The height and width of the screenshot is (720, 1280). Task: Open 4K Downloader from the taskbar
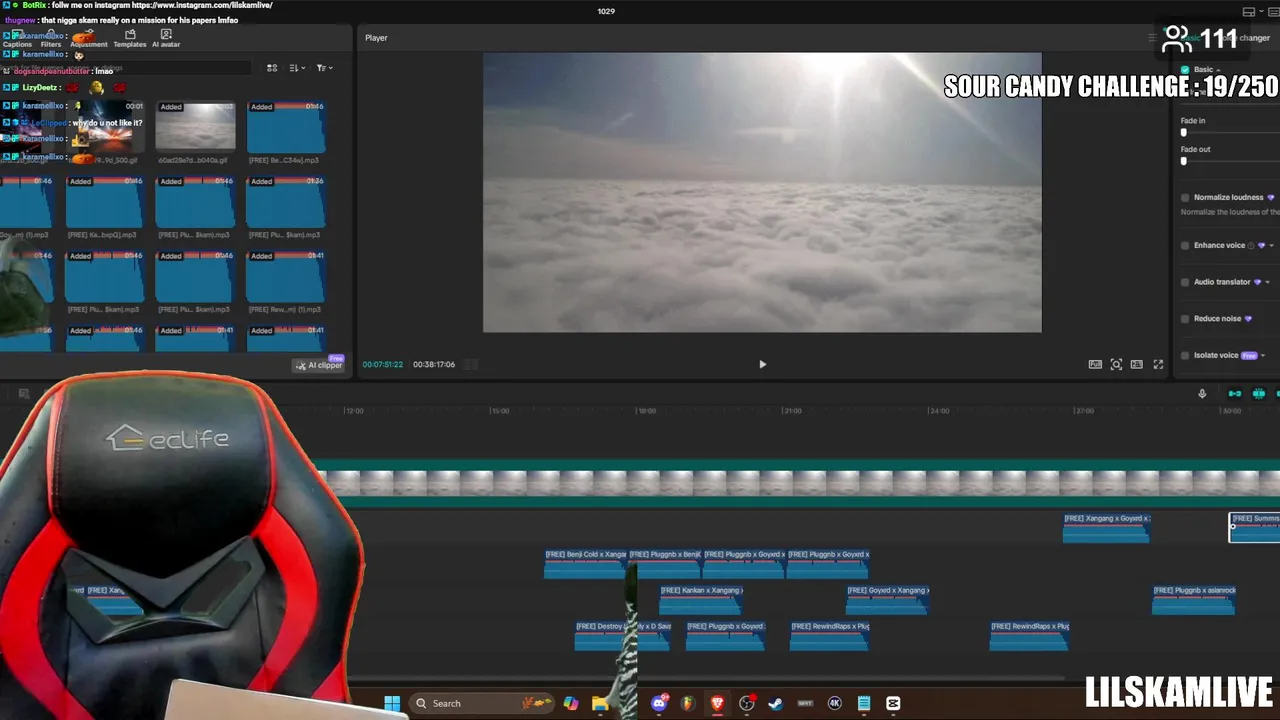pyautogui.click(x=834, y=703)
